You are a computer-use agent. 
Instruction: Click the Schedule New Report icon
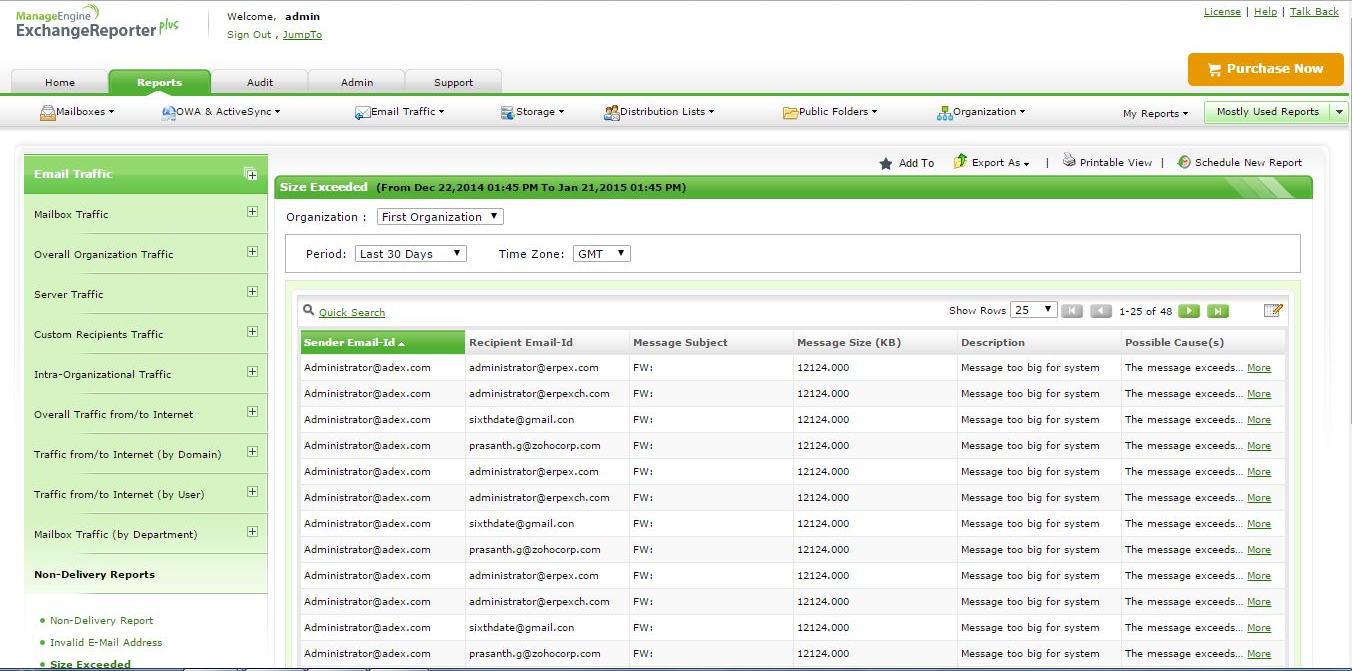tap(1184, 162)
